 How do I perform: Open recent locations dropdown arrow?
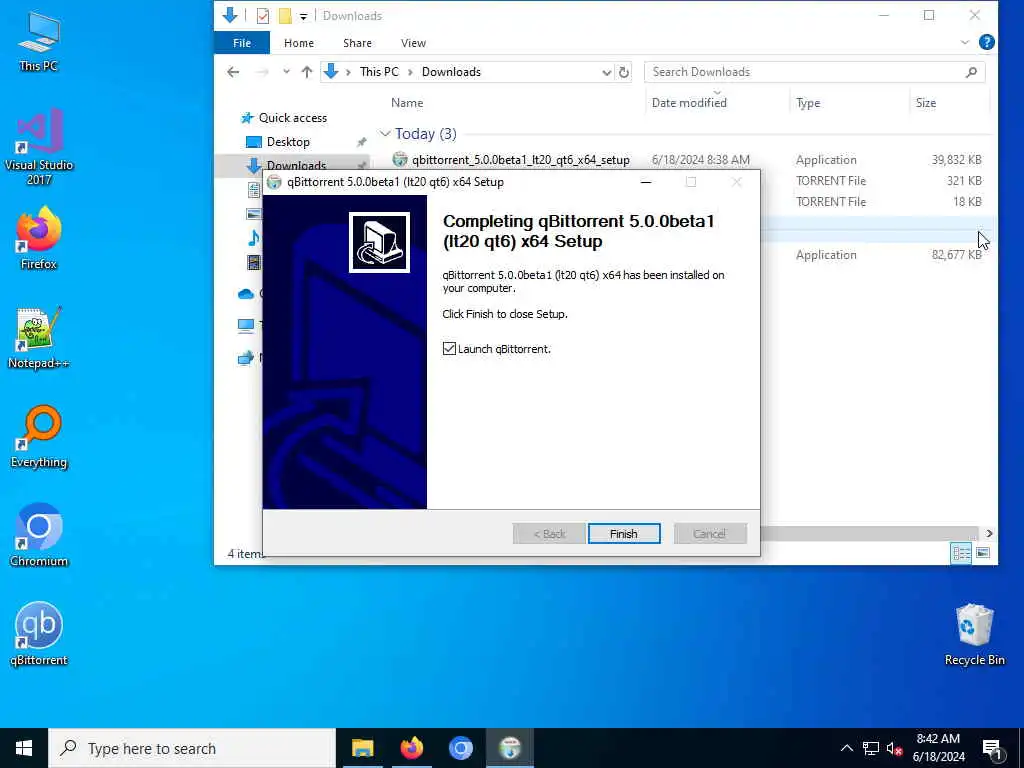point(286,72)
